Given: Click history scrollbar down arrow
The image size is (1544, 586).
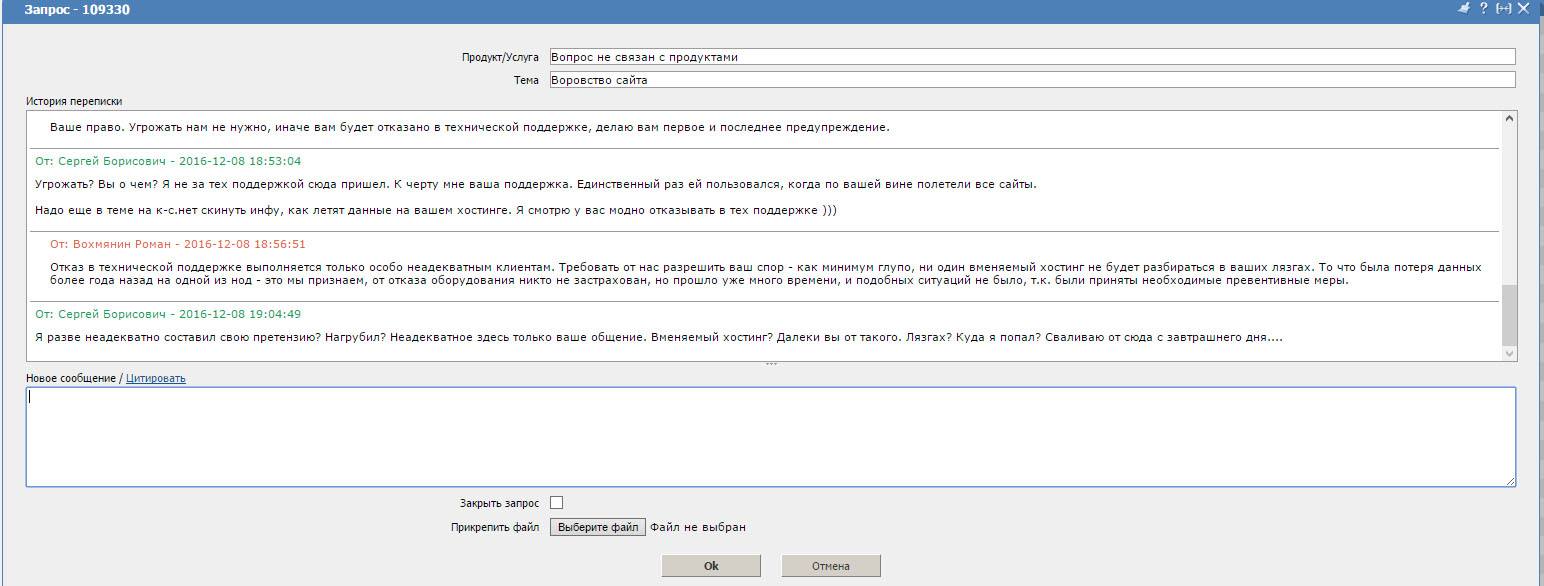Looking at the screenshot, I should coord(1509,353).
